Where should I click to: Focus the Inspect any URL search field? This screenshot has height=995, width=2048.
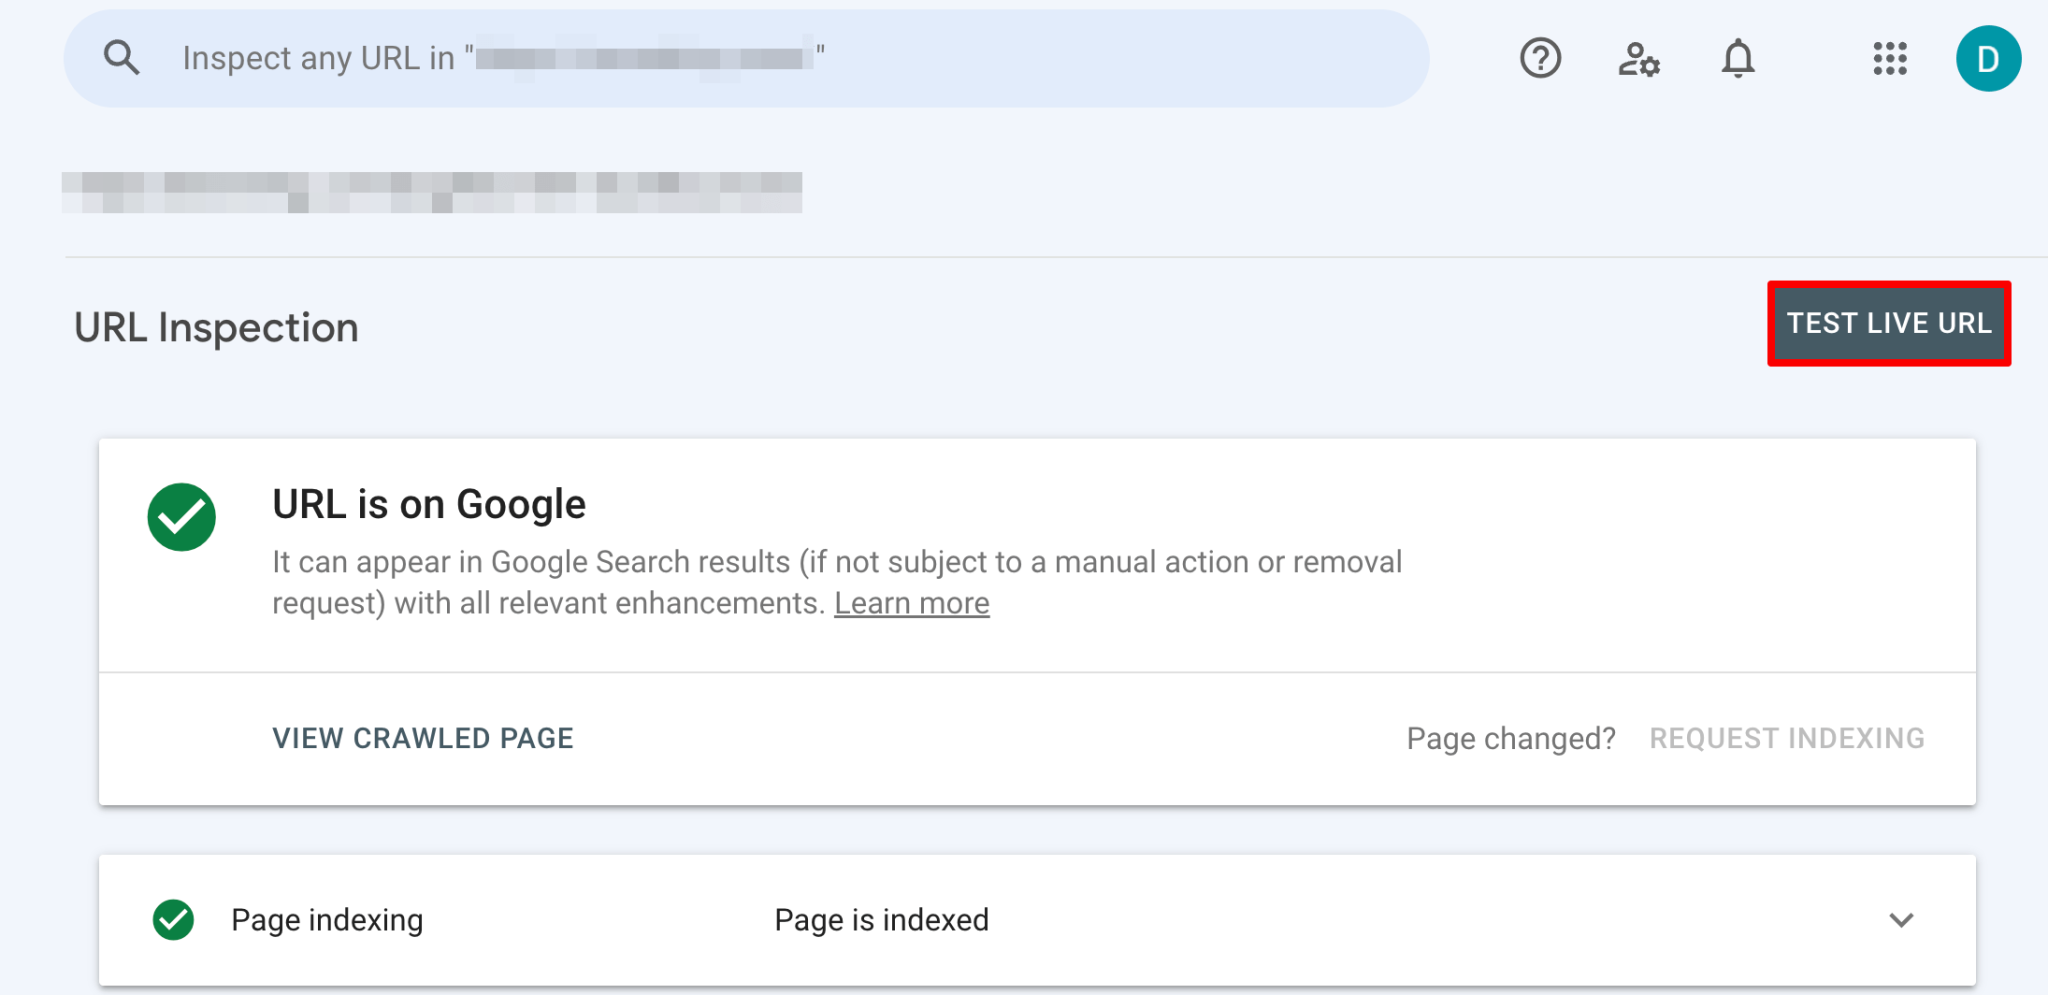[746, 59]
